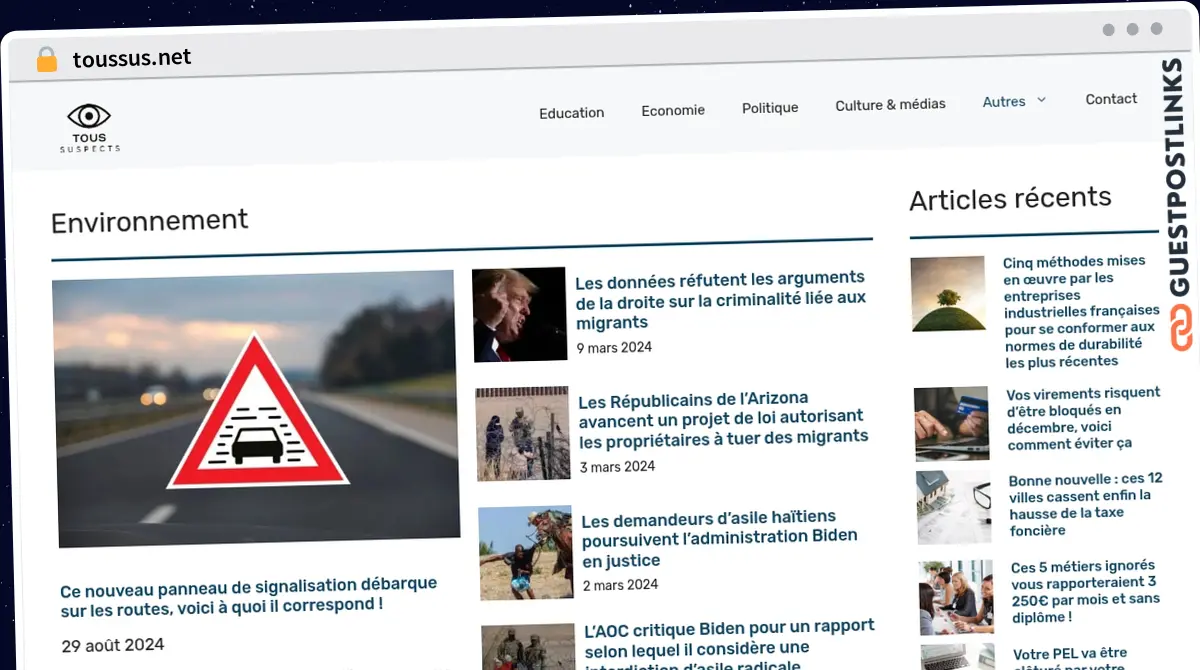Open 'Ces 5 métiers ignorés' article
1200x670 pixels.
coord(1086,591)
